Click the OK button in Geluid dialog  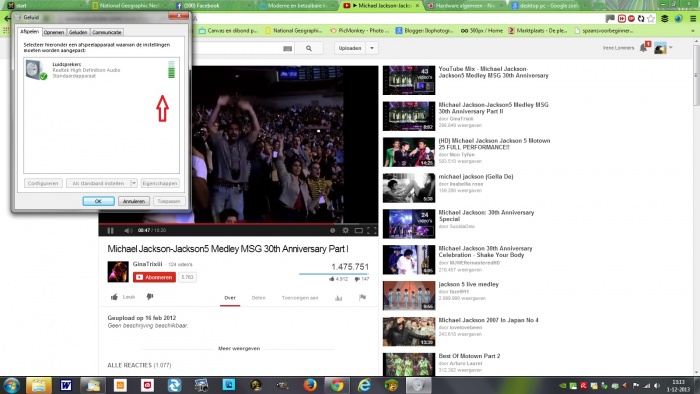pyautogui.click(x=98, y=201)
